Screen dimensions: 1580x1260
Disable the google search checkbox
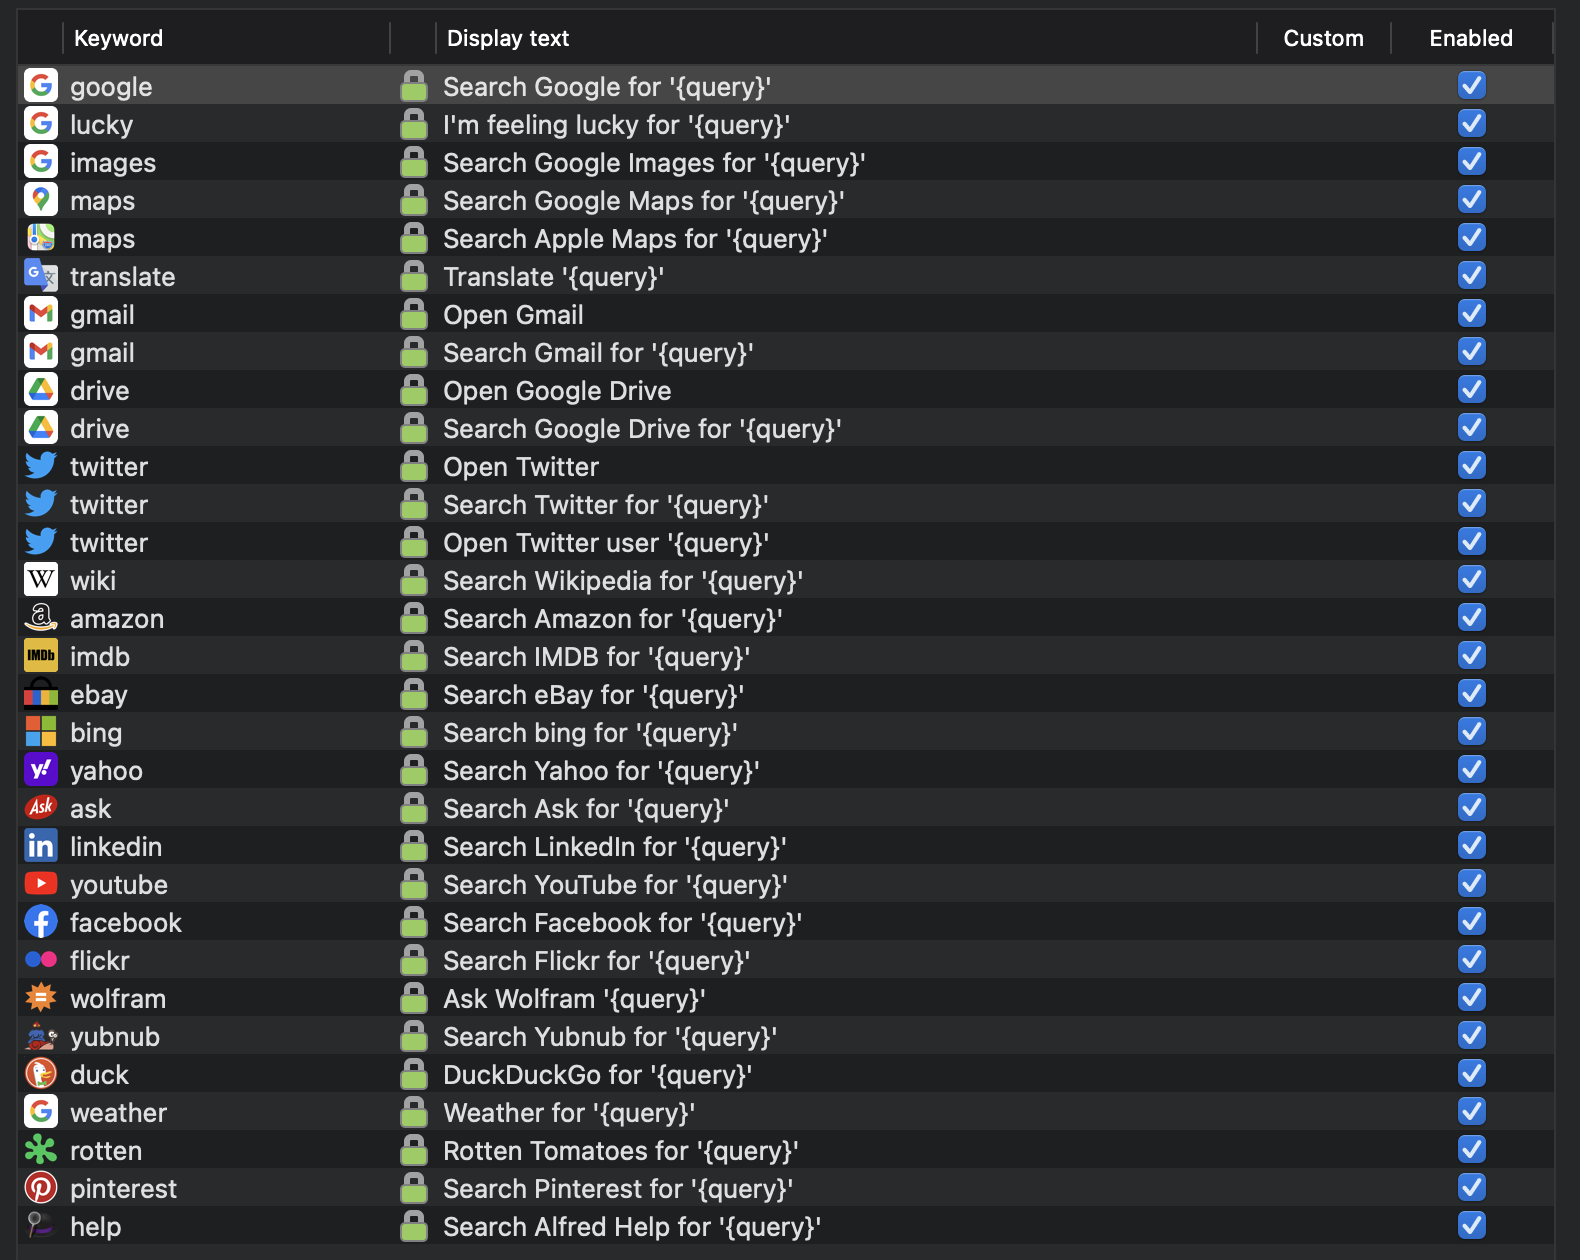point(1471,85)
